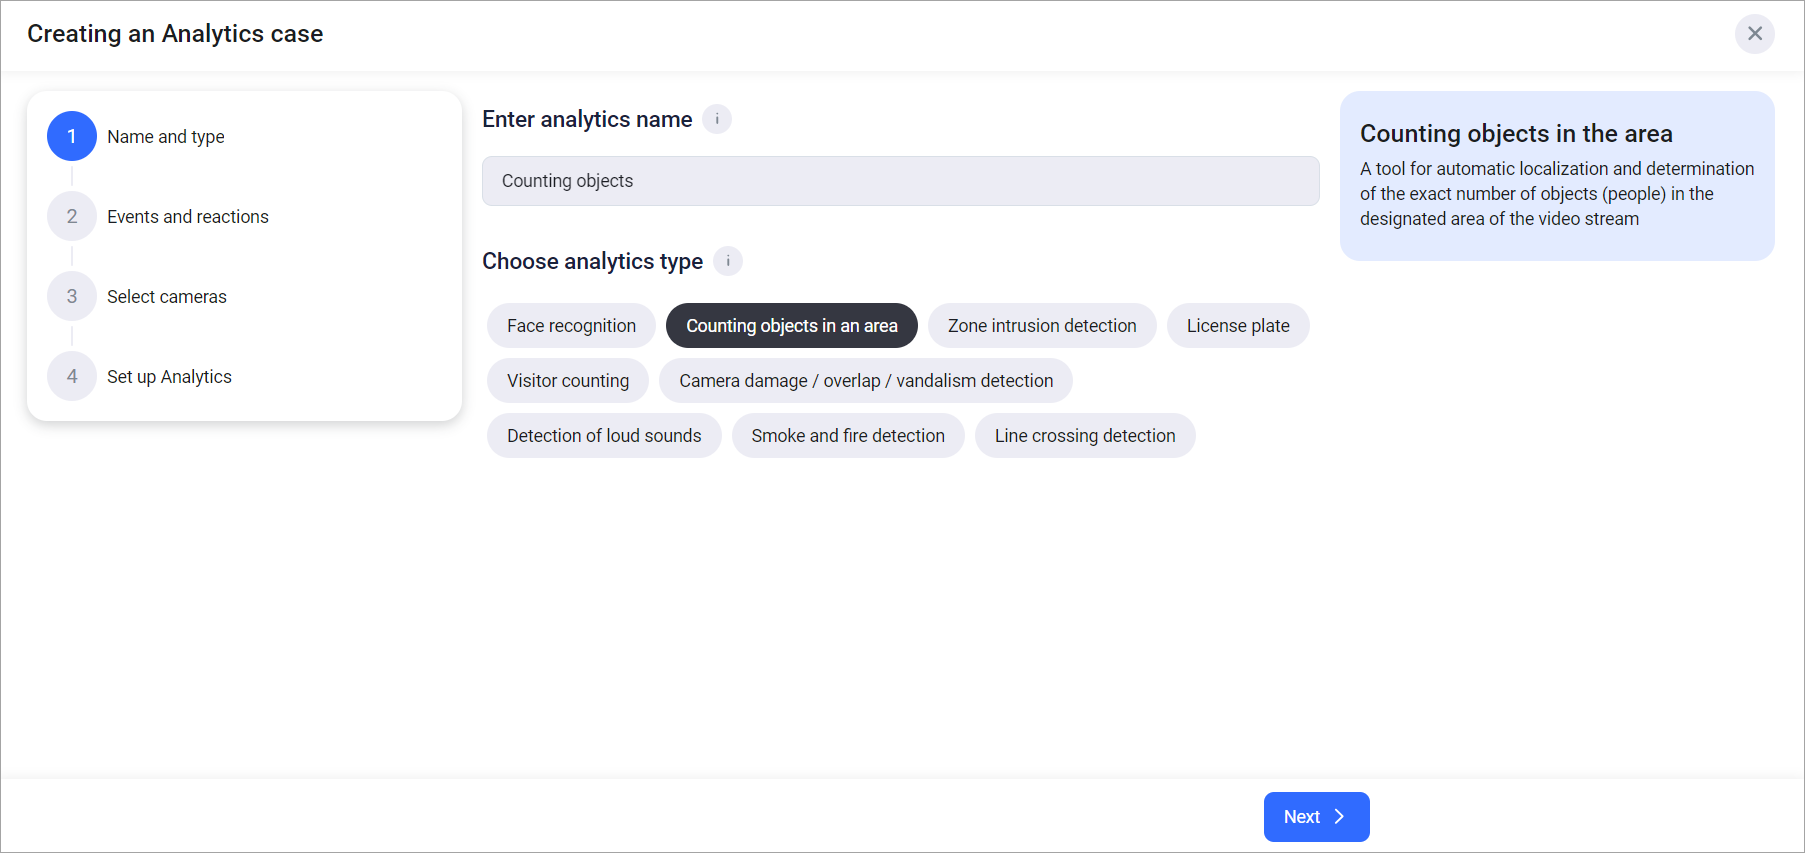The height and width of the screenshot is (853, 1805).
Task: Select Counting objects in an area type
Action: (x=791, y=326)
